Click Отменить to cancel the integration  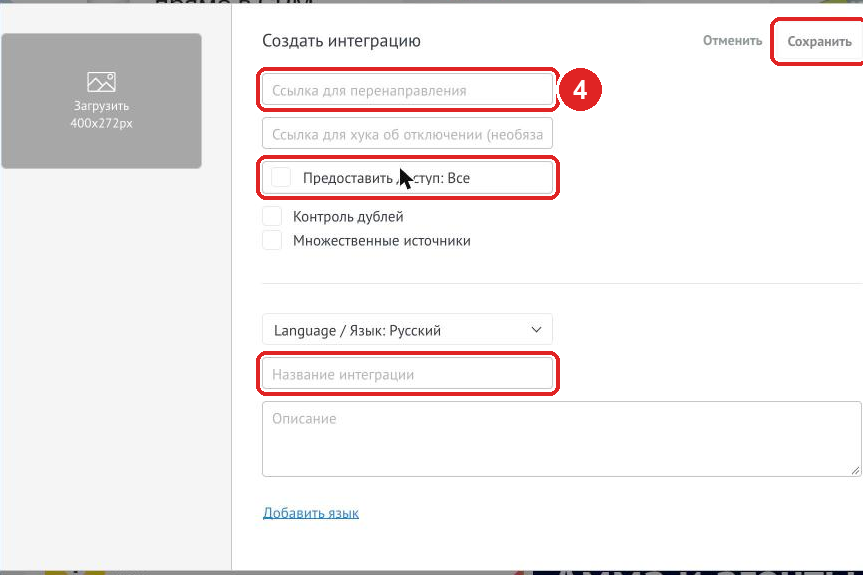(x=732, y=41)
